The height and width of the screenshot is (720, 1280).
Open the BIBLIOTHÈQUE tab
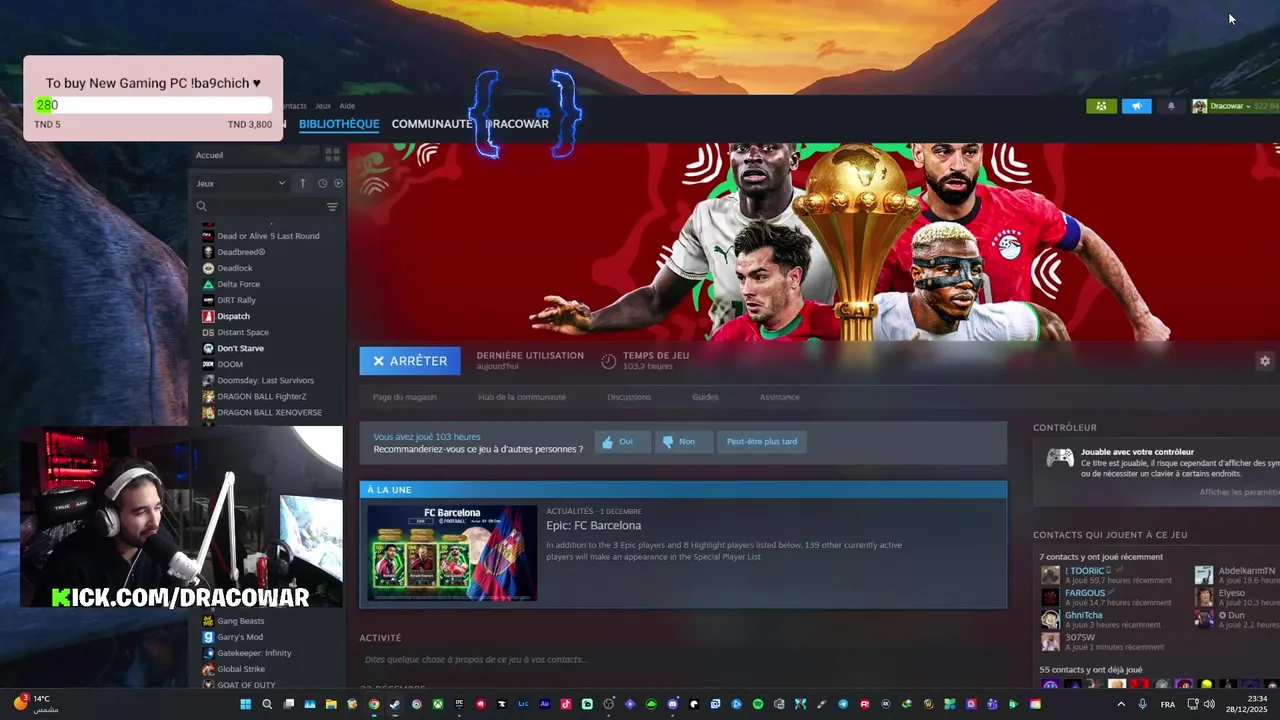click(339, 124)
